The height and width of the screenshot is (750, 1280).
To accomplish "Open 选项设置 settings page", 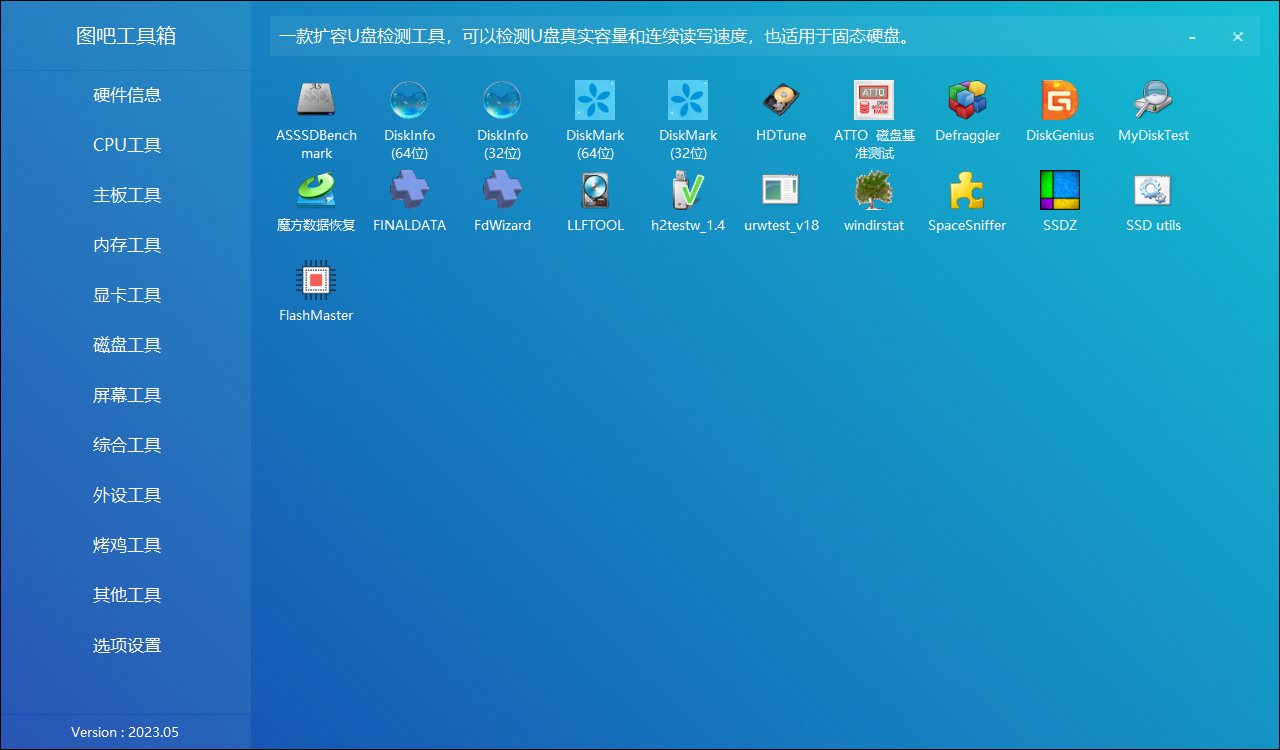I will (126, 645).
